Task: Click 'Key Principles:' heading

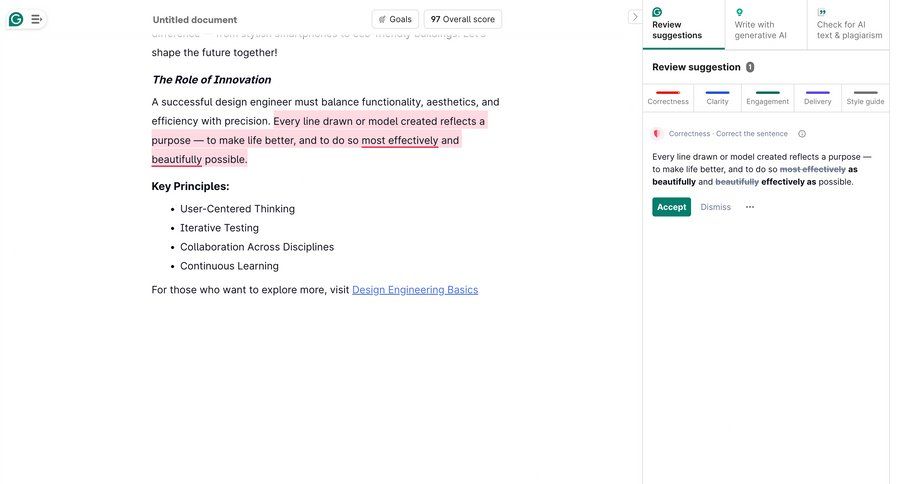Action: (190, 187)
